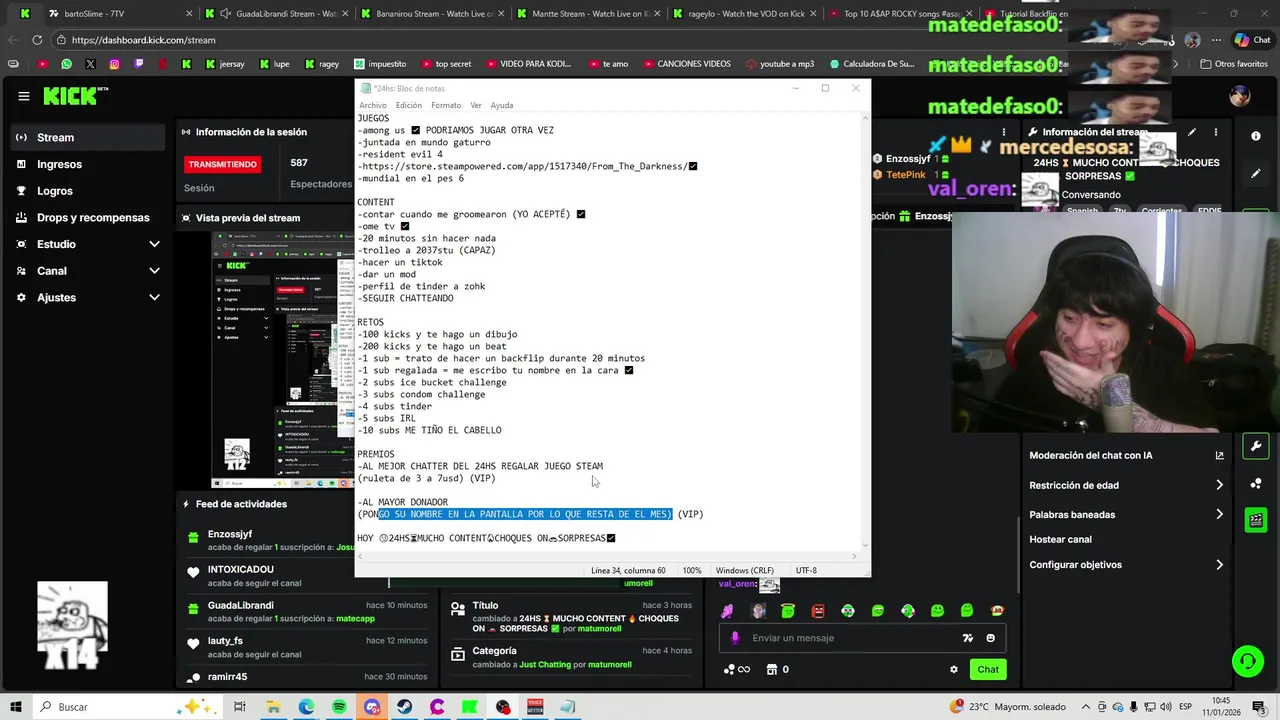
Task: Click the green clapperboard icon in right rail
Action: pos(1256,520)
